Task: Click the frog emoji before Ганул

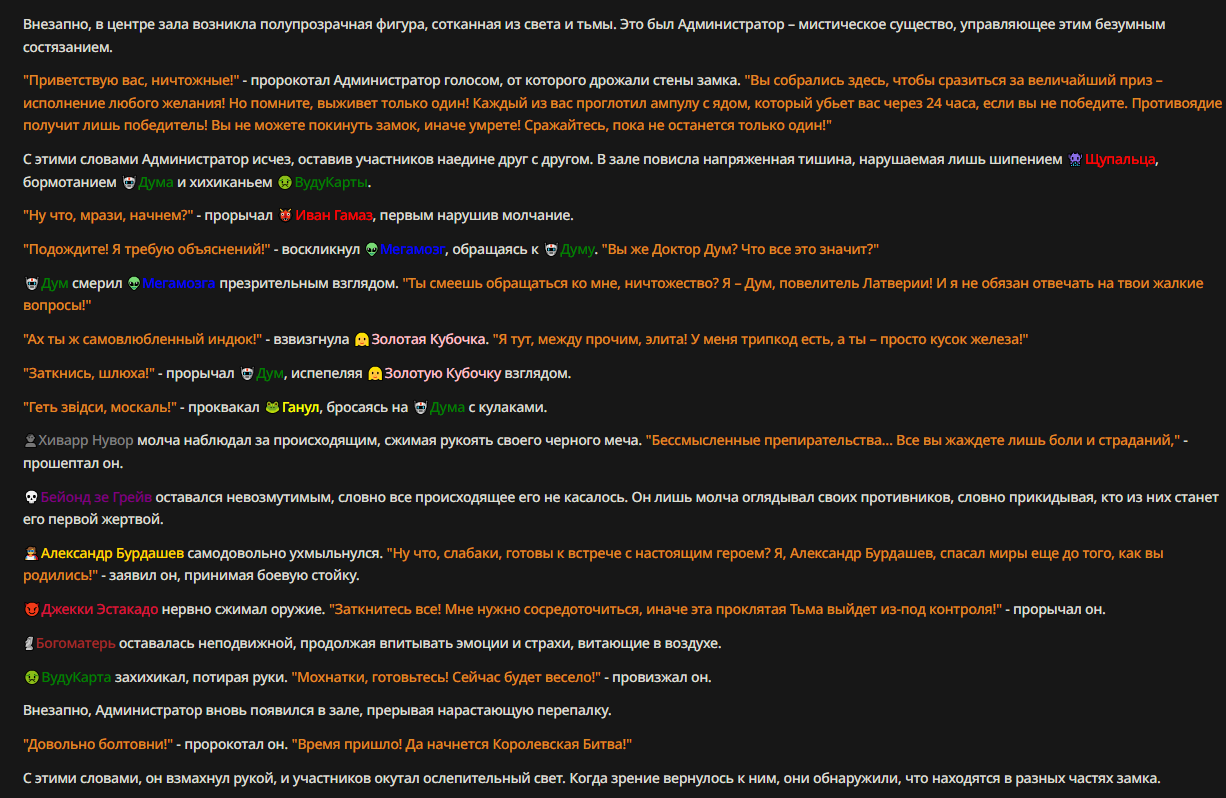Action: tap(273, 407)
